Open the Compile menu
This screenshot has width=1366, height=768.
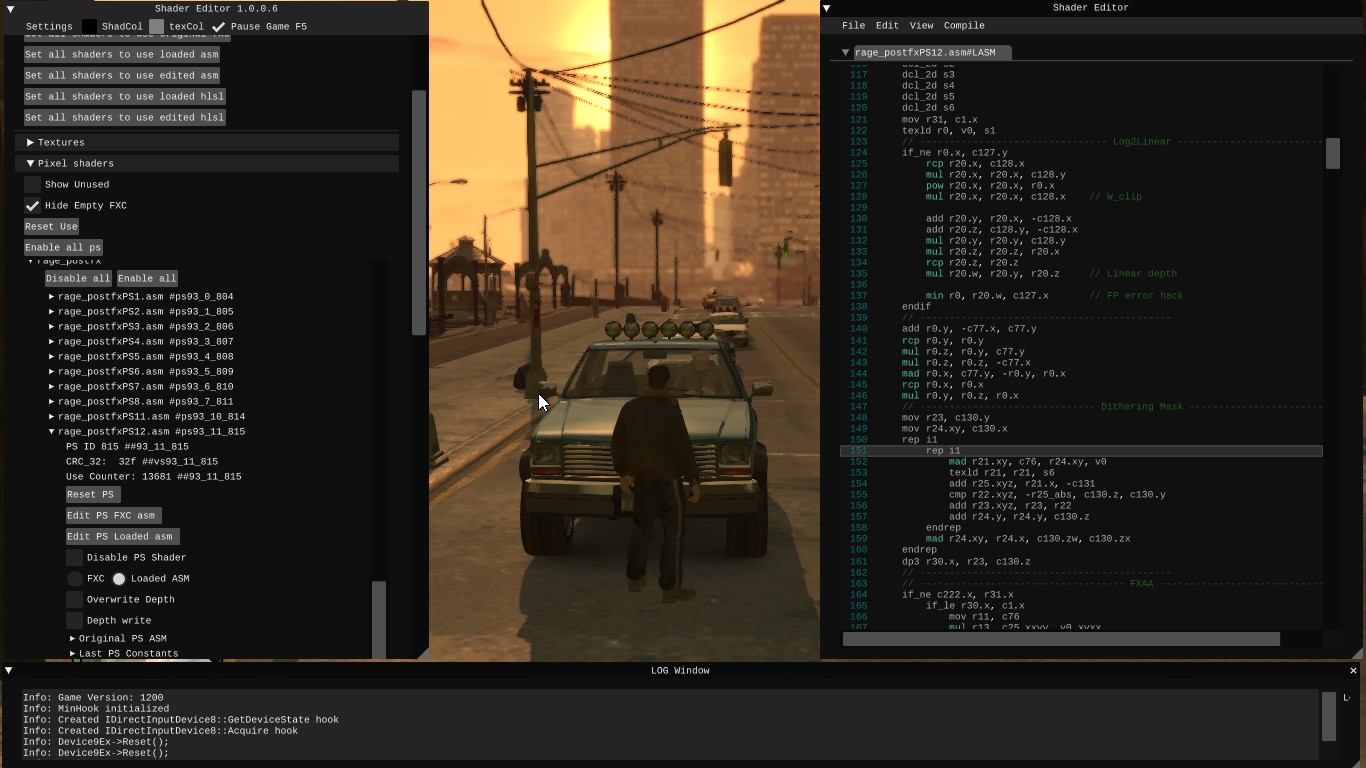[x=964, y=25]
